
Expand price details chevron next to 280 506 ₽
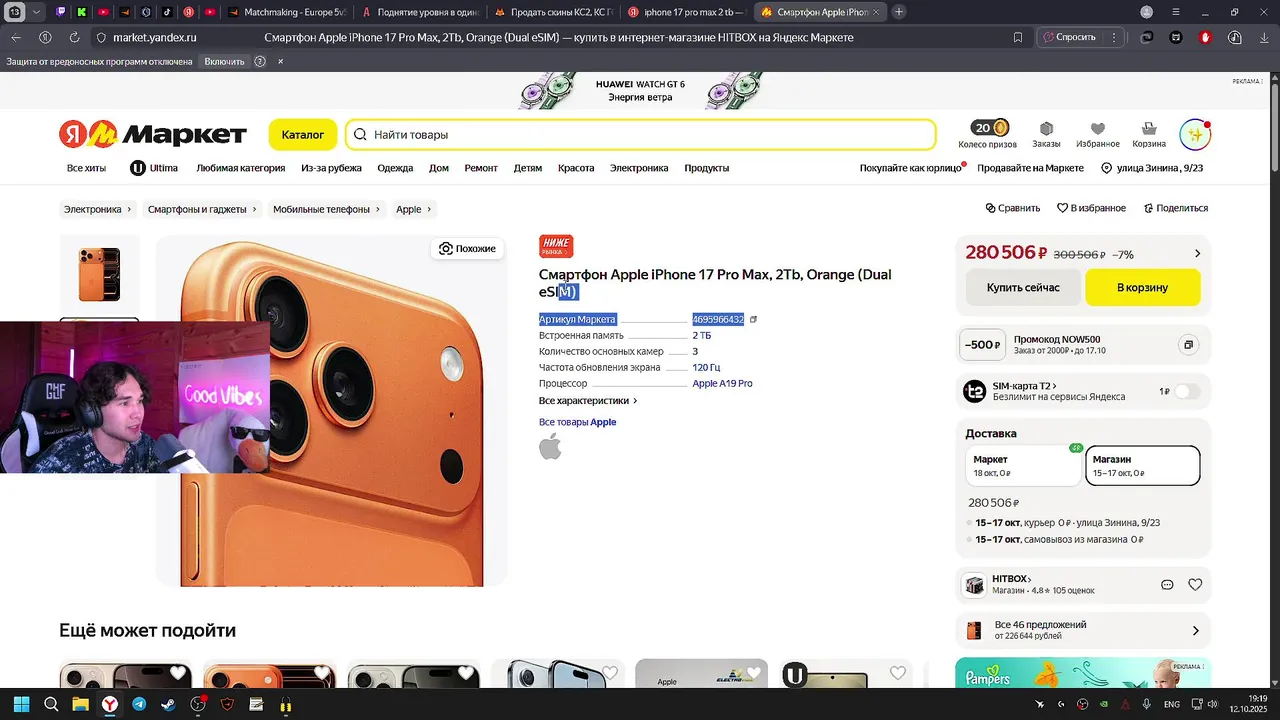1197,254
